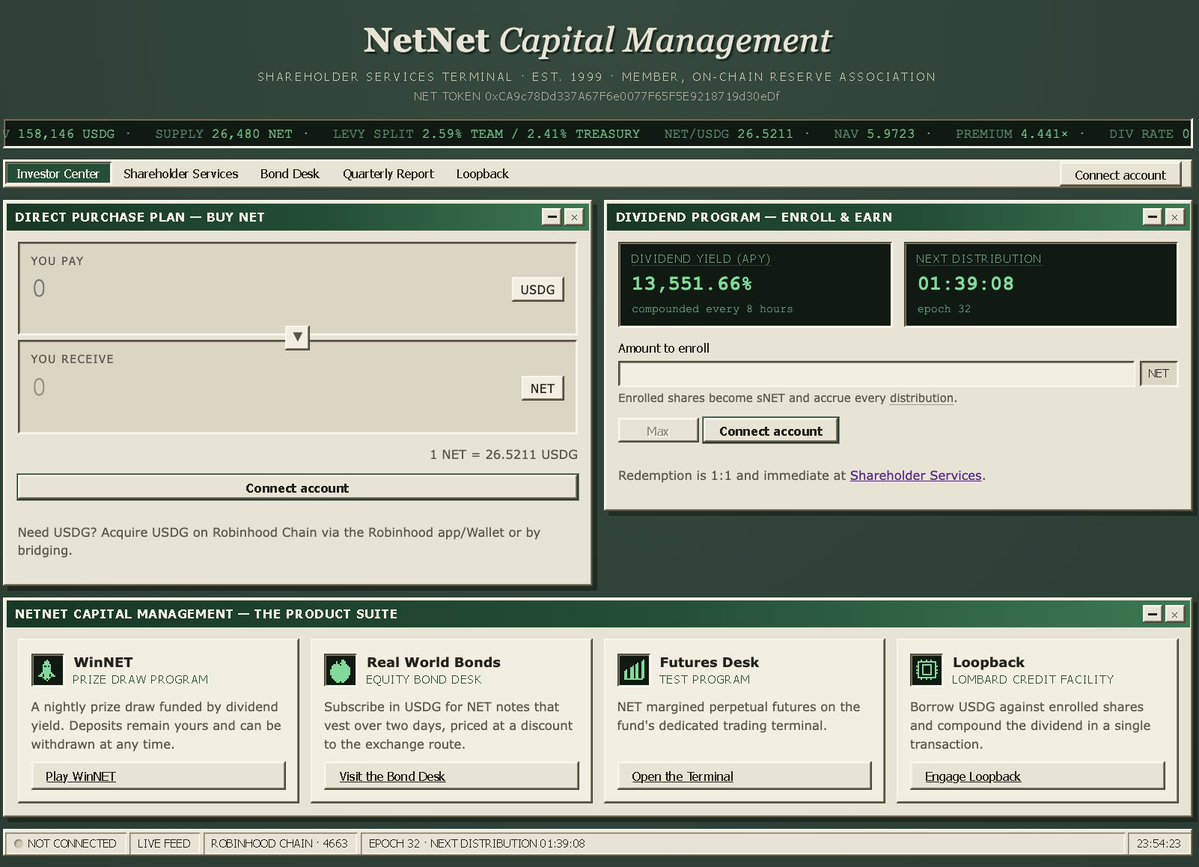Minimize the Direct Purchase Plan panel
The width and height of the screenshot is (1199, 867).
click(x=551, y=217)
